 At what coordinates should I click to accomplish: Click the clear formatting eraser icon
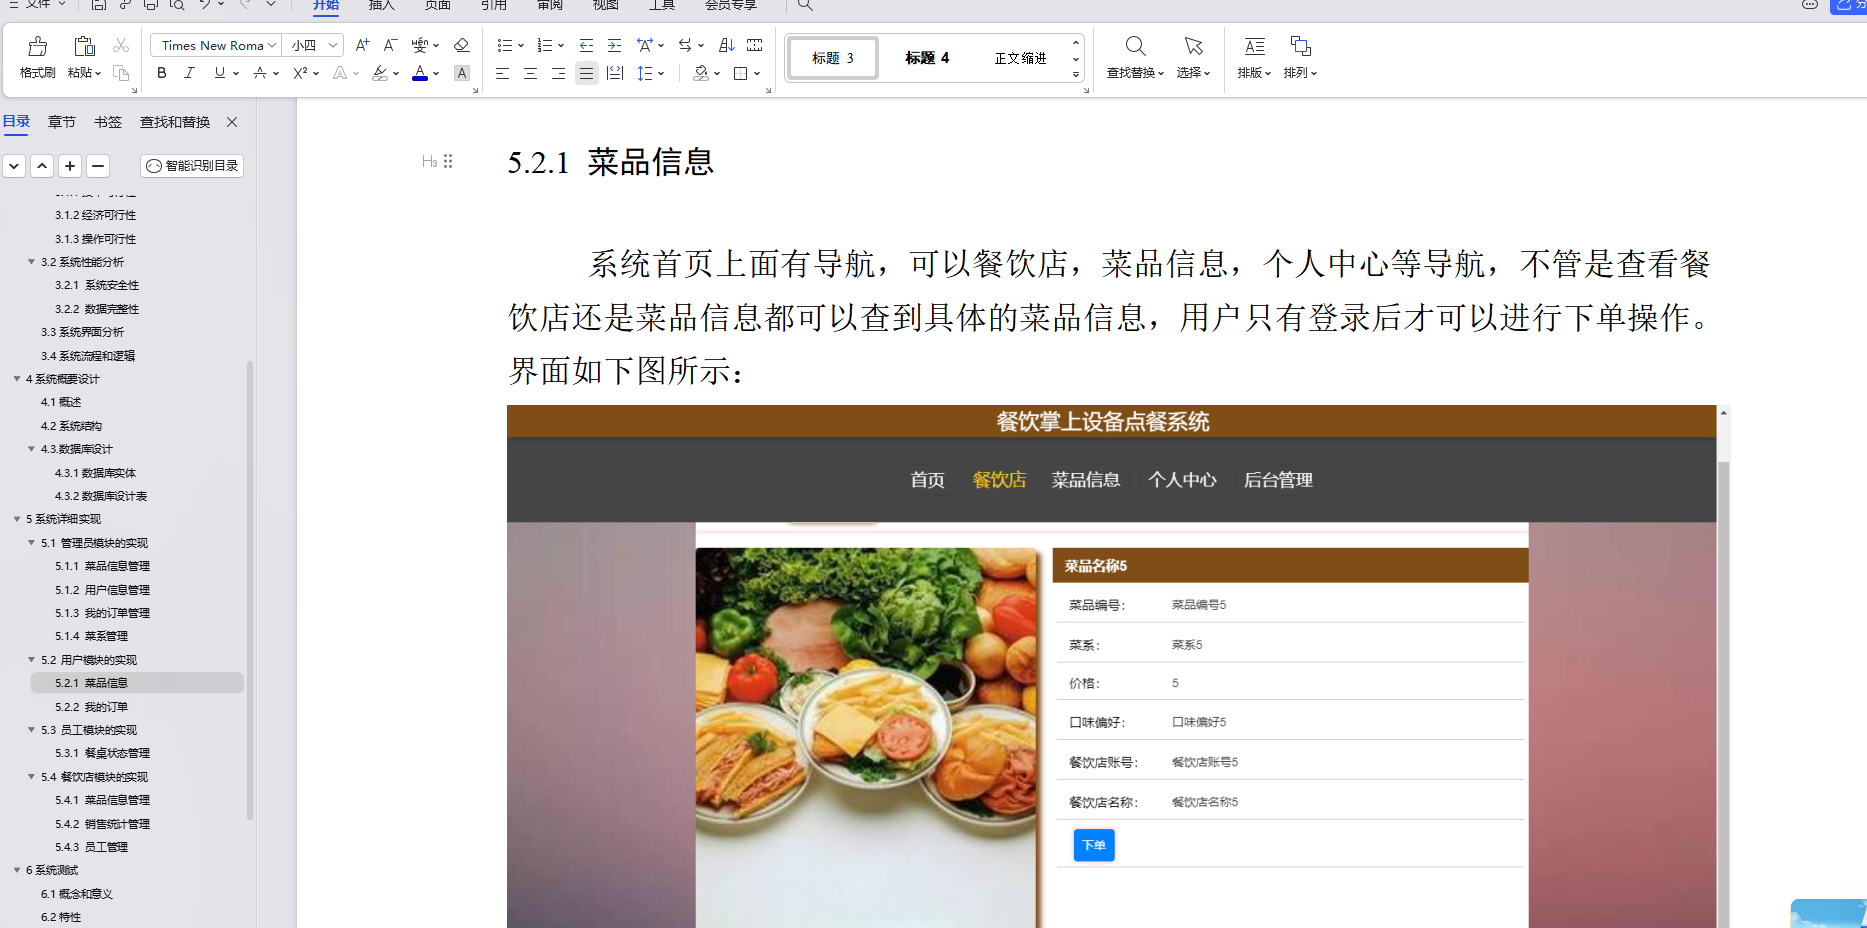coord(461,45)
